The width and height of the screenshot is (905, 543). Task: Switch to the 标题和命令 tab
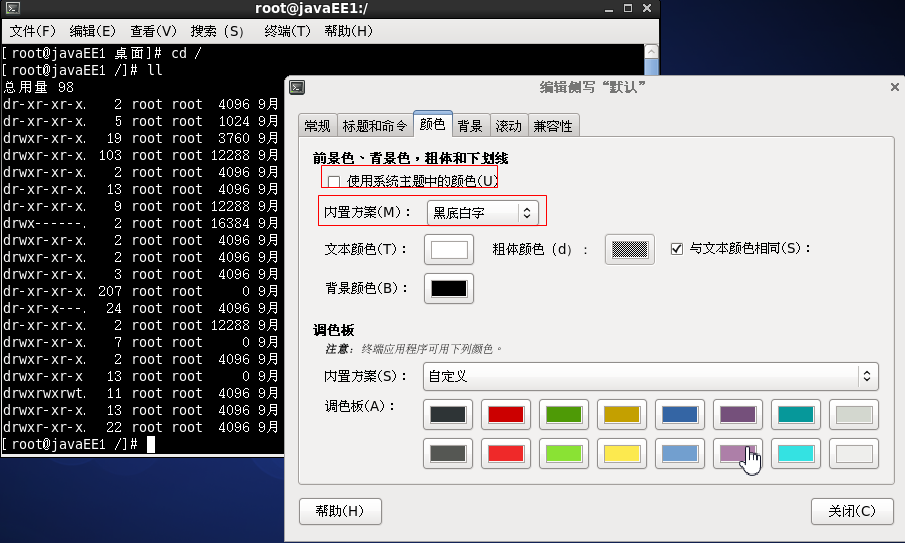(x=375, y=126)
